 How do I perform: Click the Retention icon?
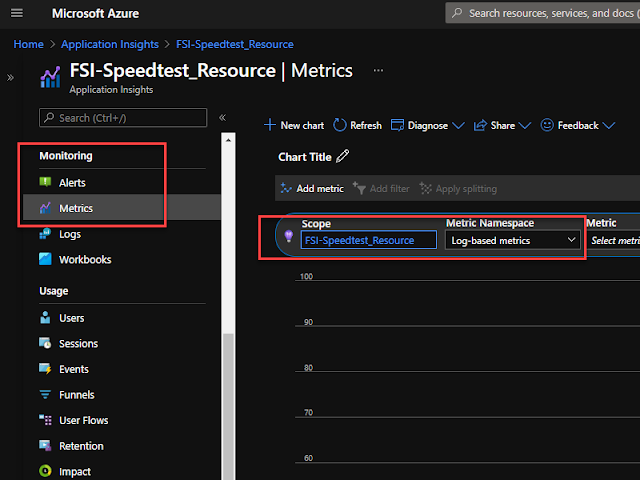tap(45, 445)
